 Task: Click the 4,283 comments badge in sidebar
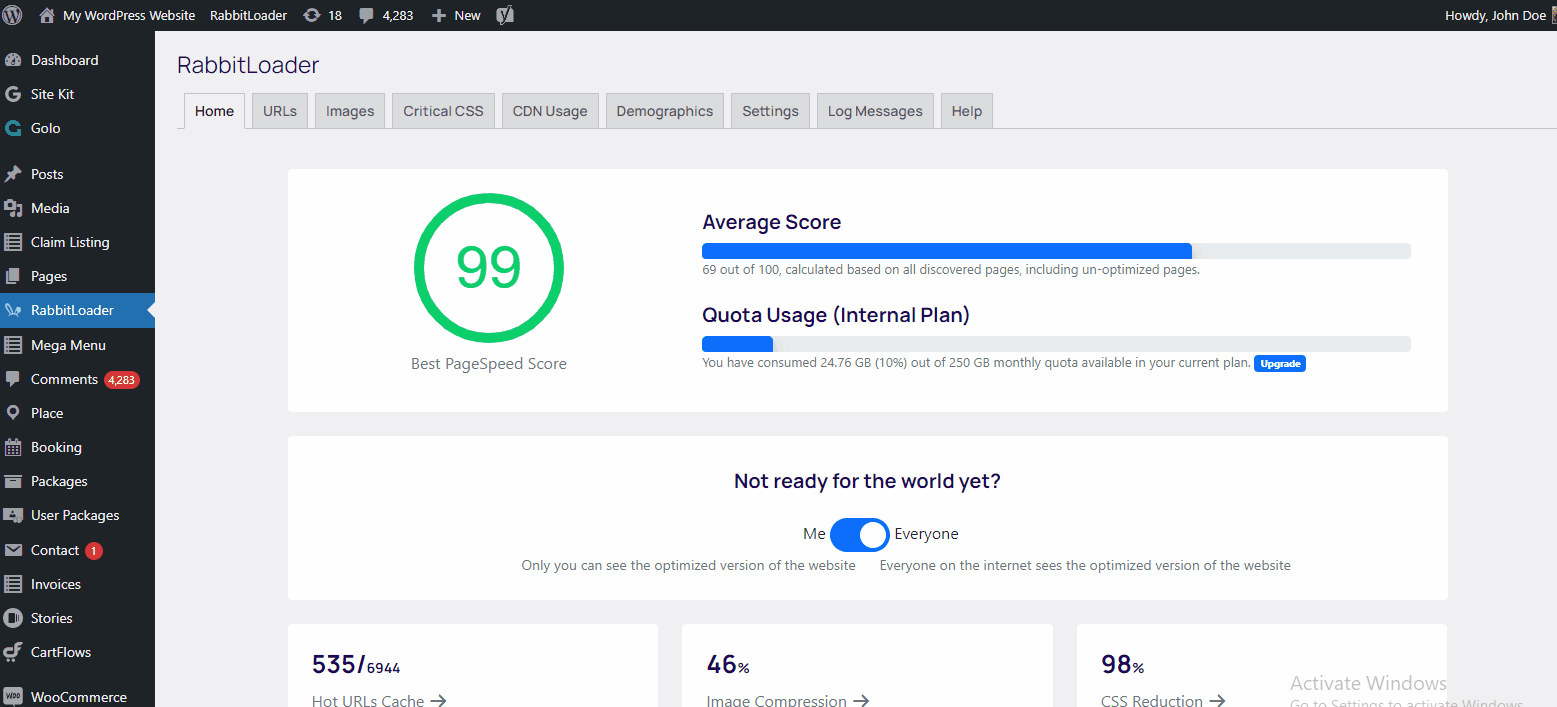pos(121,380)
